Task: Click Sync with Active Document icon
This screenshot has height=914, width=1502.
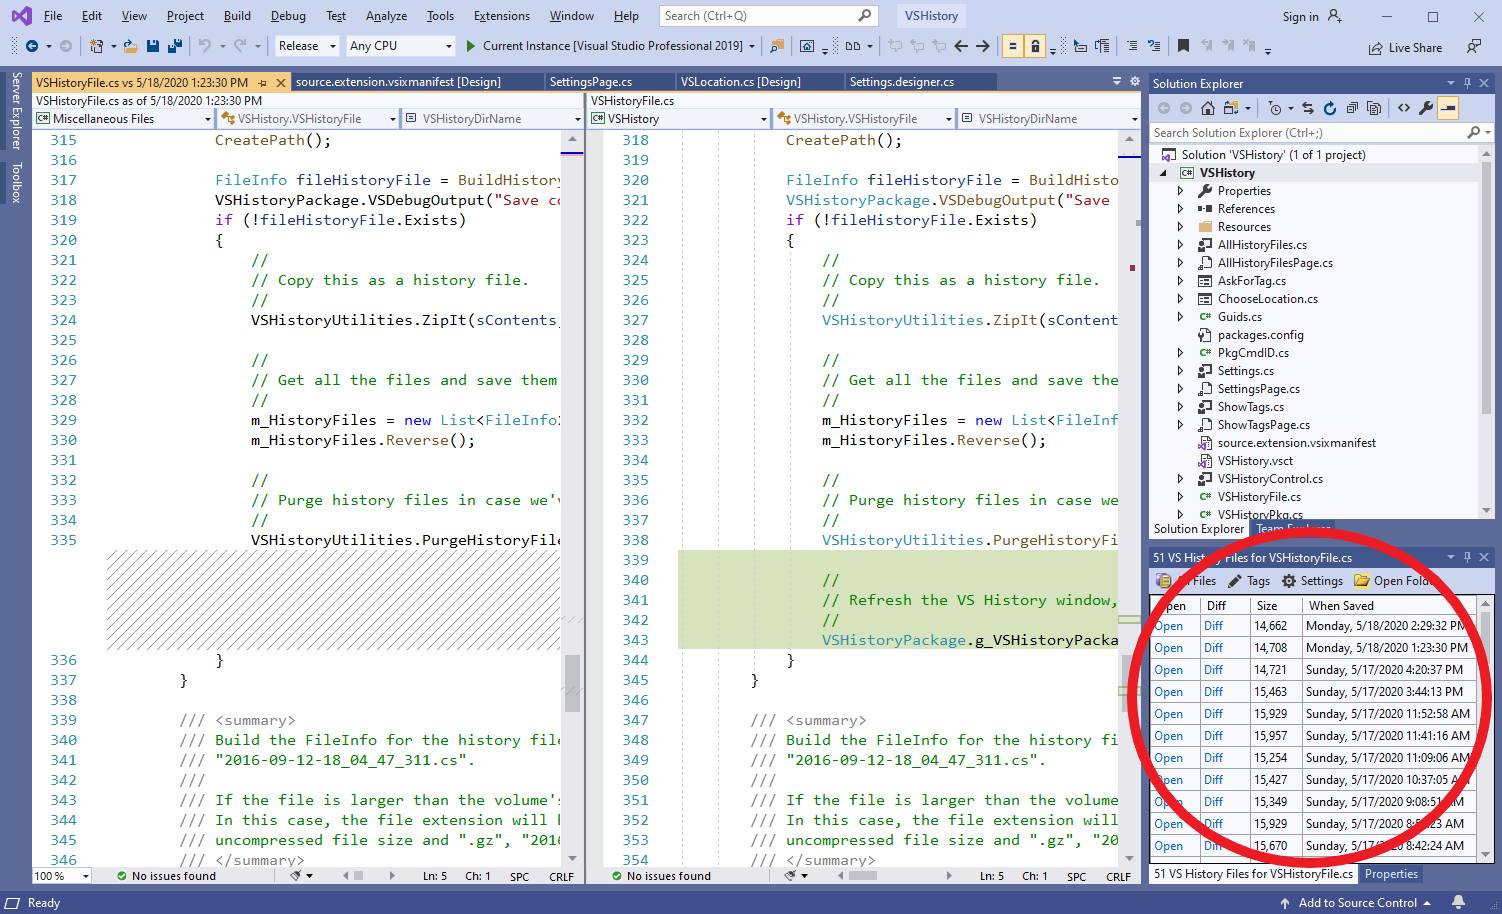Action: tap(1308, 108)
